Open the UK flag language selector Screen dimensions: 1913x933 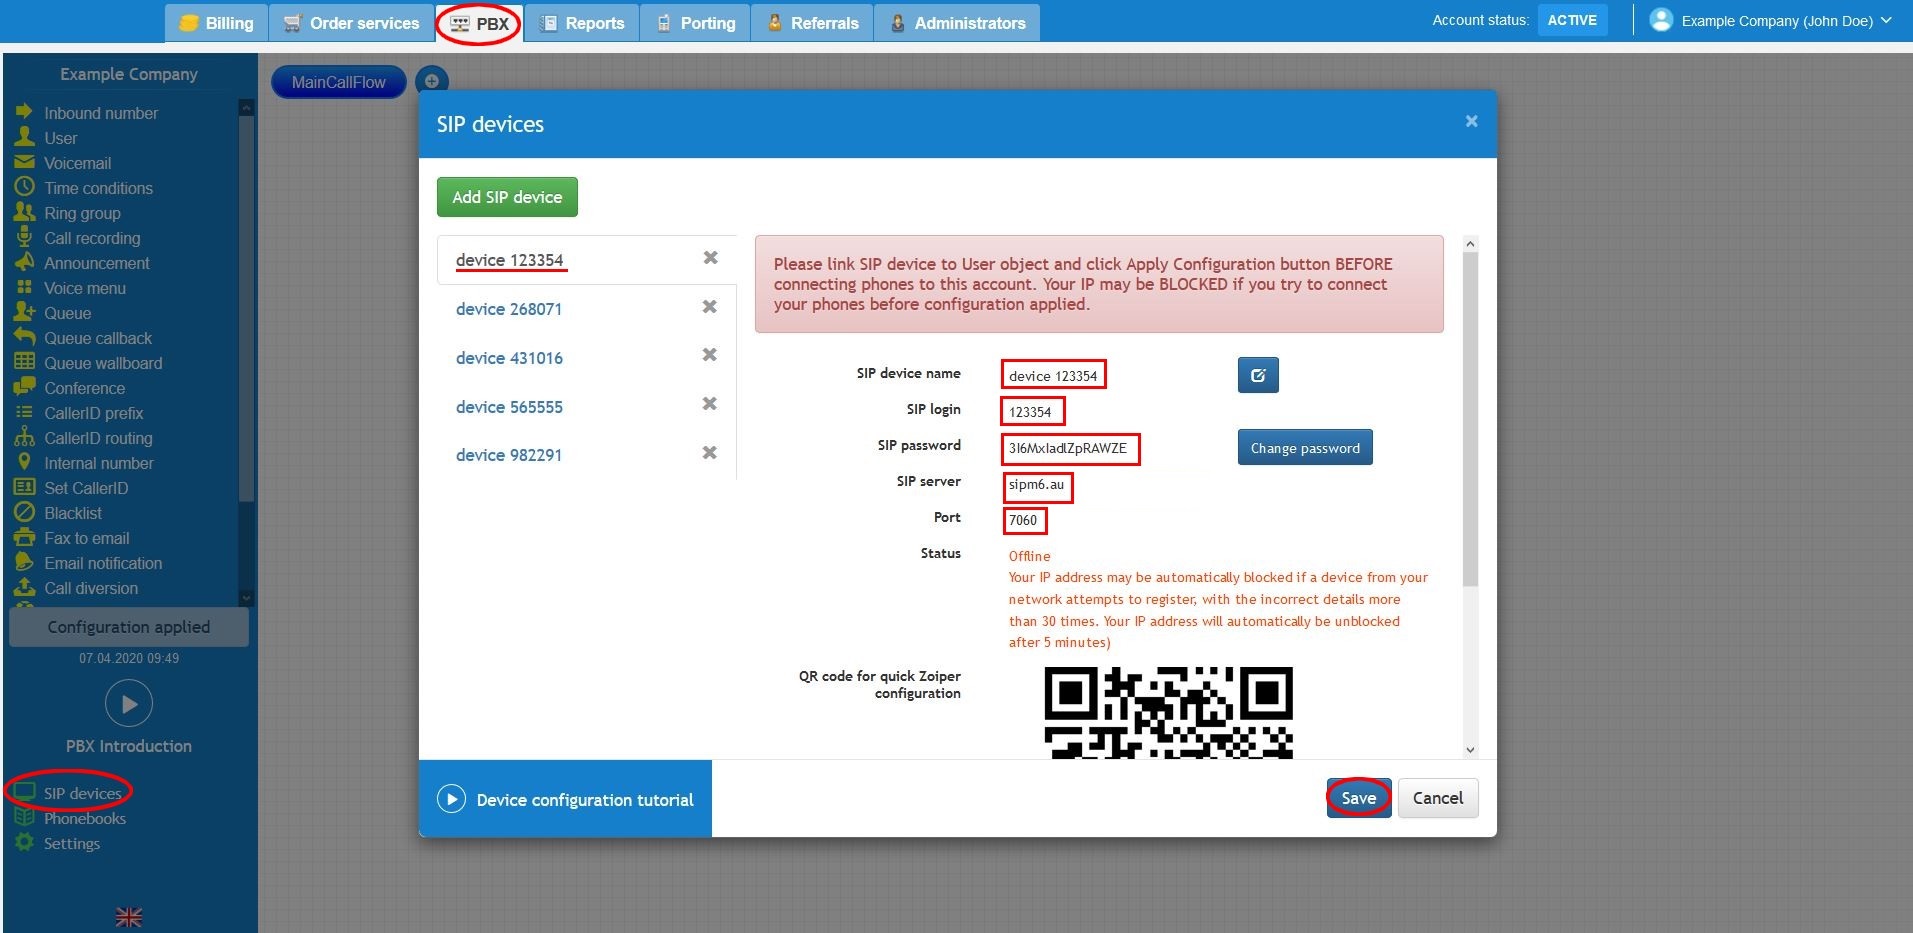pos(129,917)
